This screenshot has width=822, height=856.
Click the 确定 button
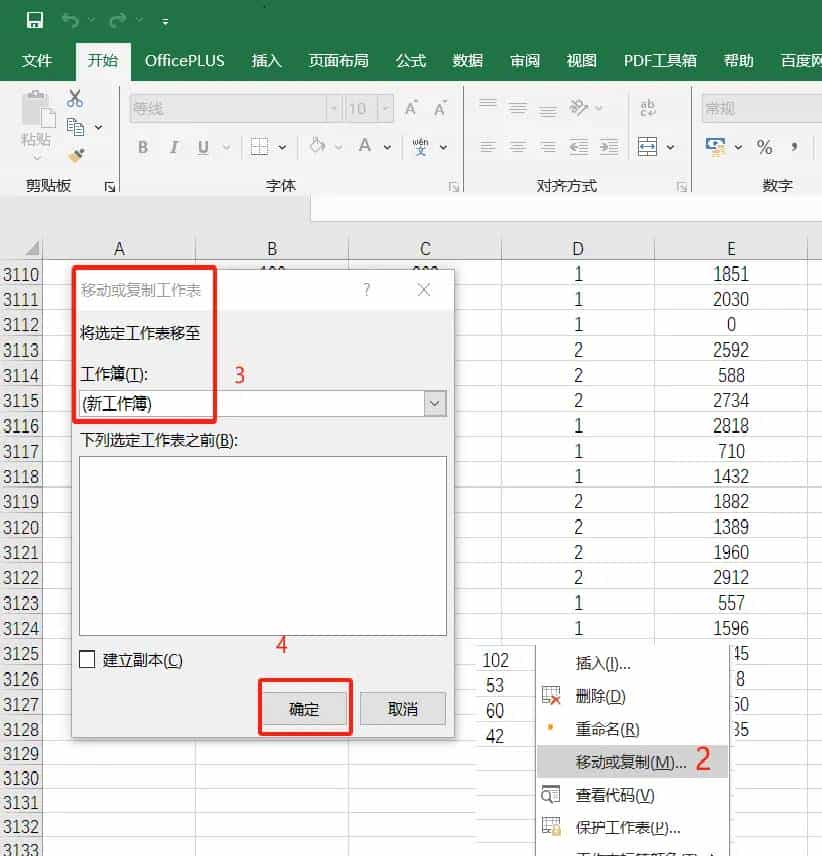304,709
